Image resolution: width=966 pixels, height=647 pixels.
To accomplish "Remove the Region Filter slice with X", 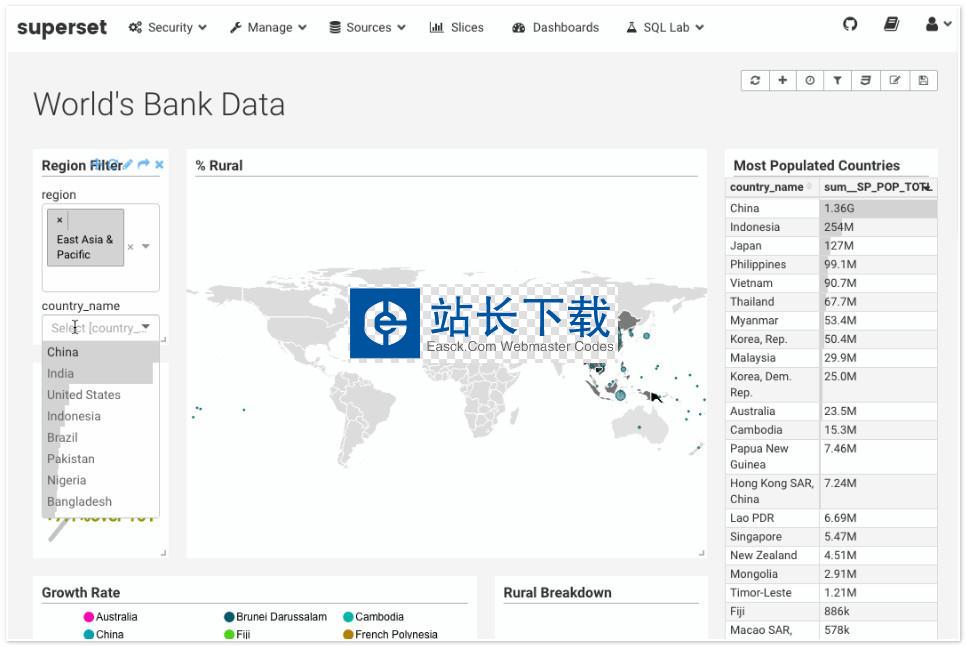I will [159, 165].
